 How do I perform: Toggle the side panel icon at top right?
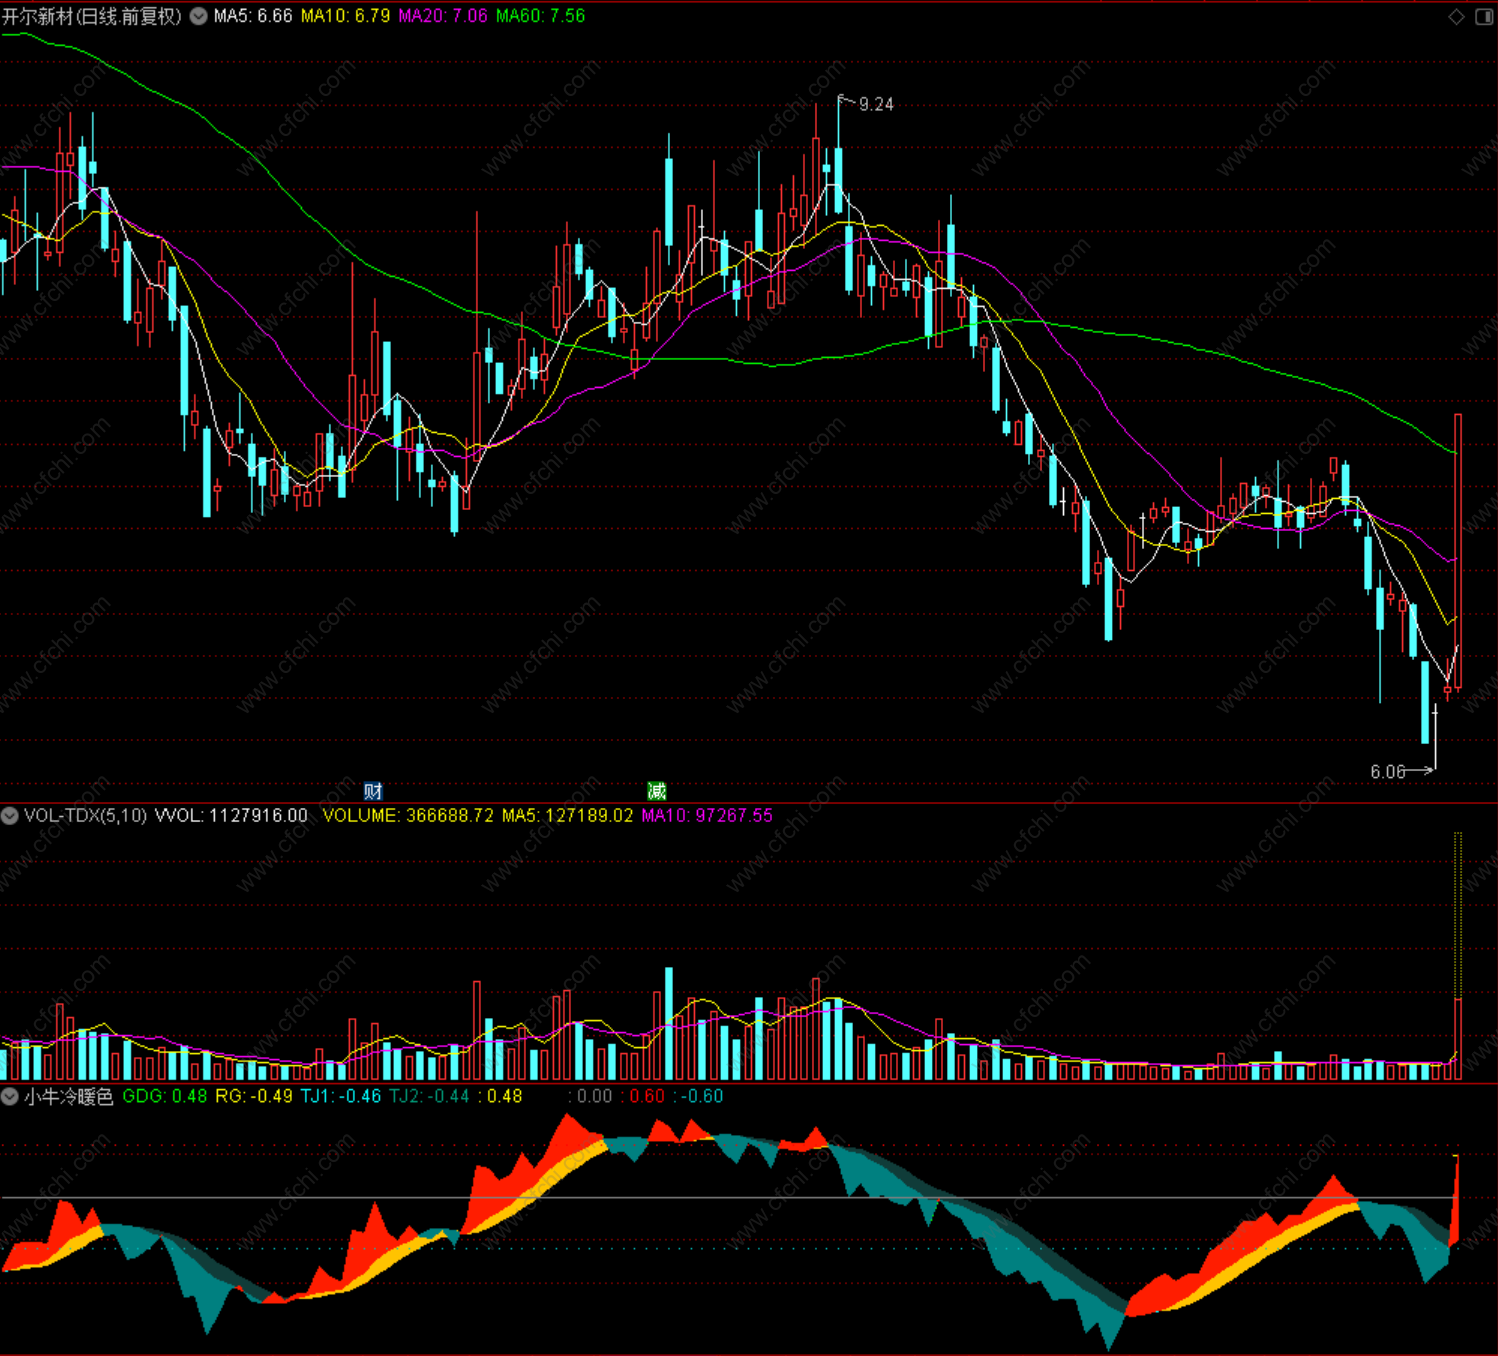(1484, 16)
